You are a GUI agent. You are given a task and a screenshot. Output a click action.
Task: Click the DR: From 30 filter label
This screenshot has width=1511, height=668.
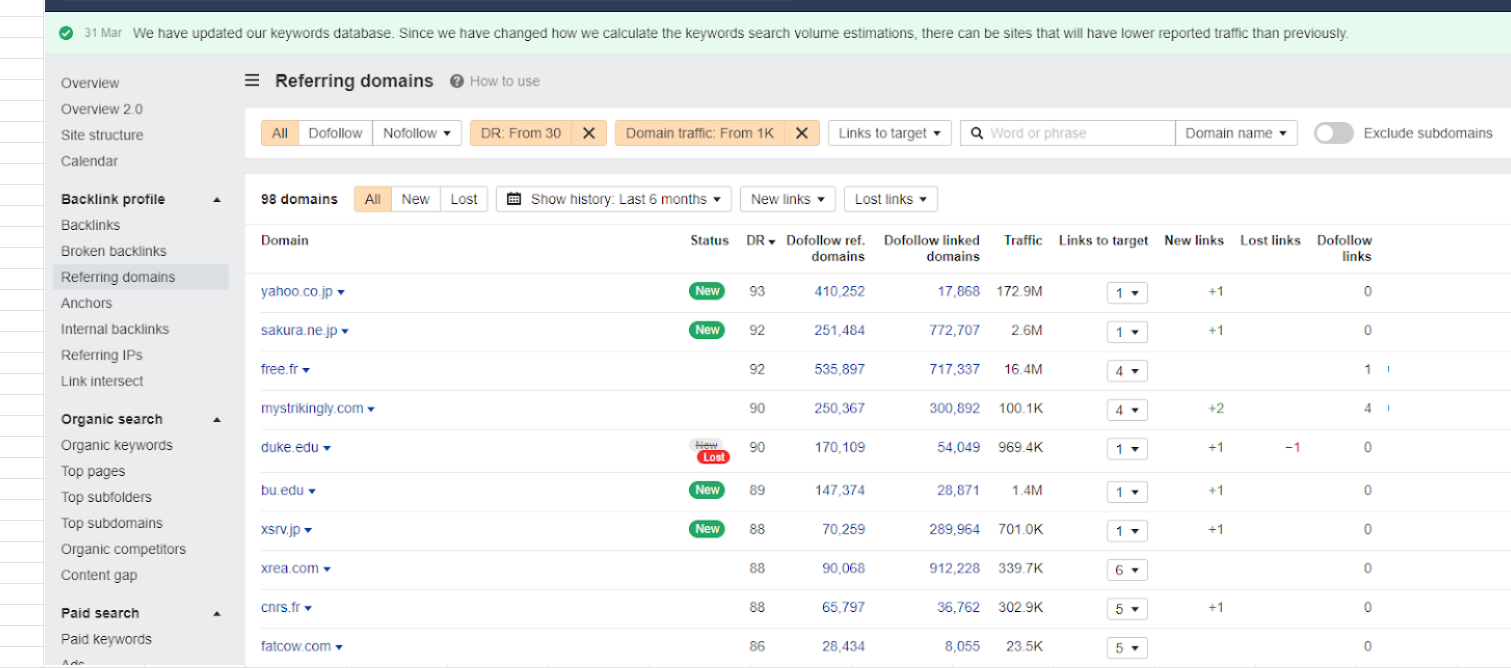point(521,133)
